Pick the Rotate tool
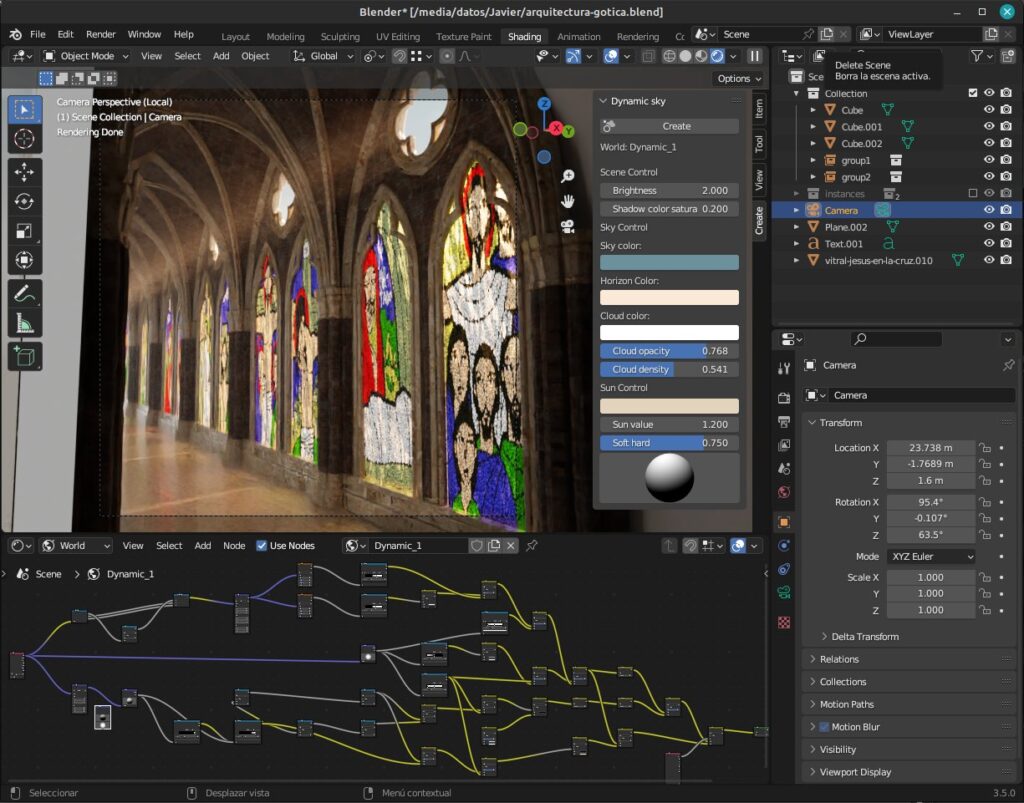The width and height of the screenshot is (1024, 803). pyautogui.click(x=24, y=202)
